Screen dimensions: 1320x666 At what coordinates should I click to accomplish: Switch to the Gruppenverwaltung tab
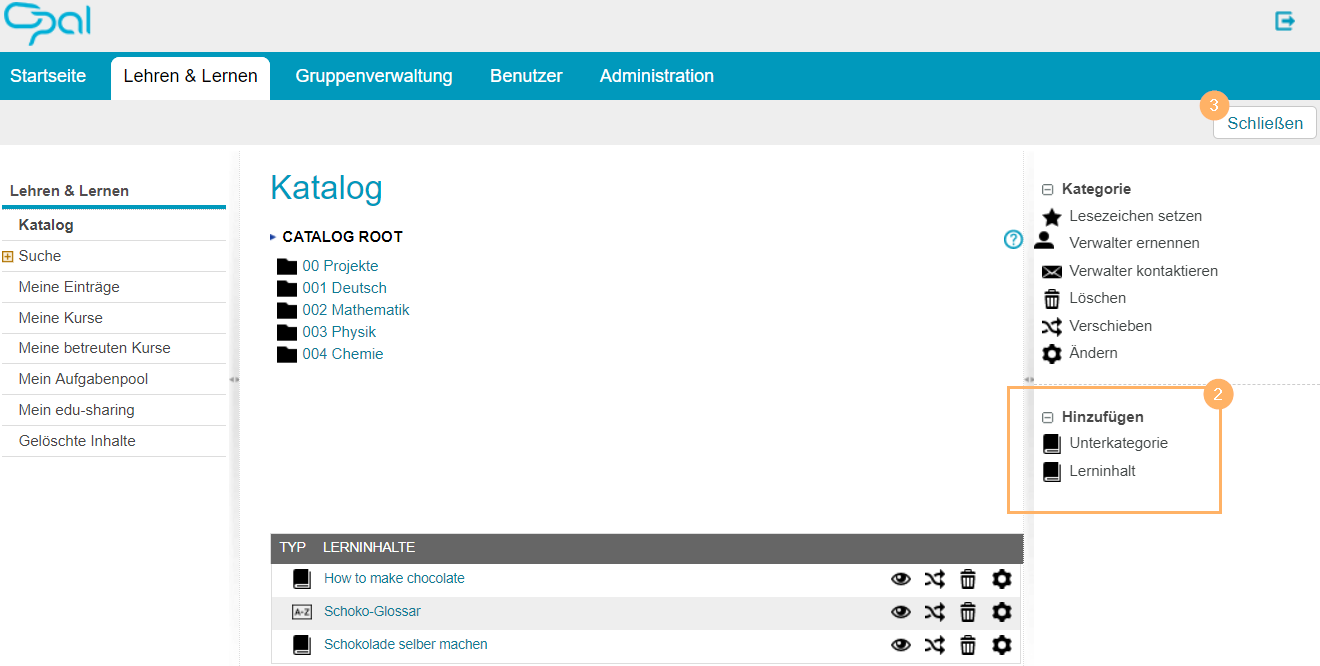373,76
